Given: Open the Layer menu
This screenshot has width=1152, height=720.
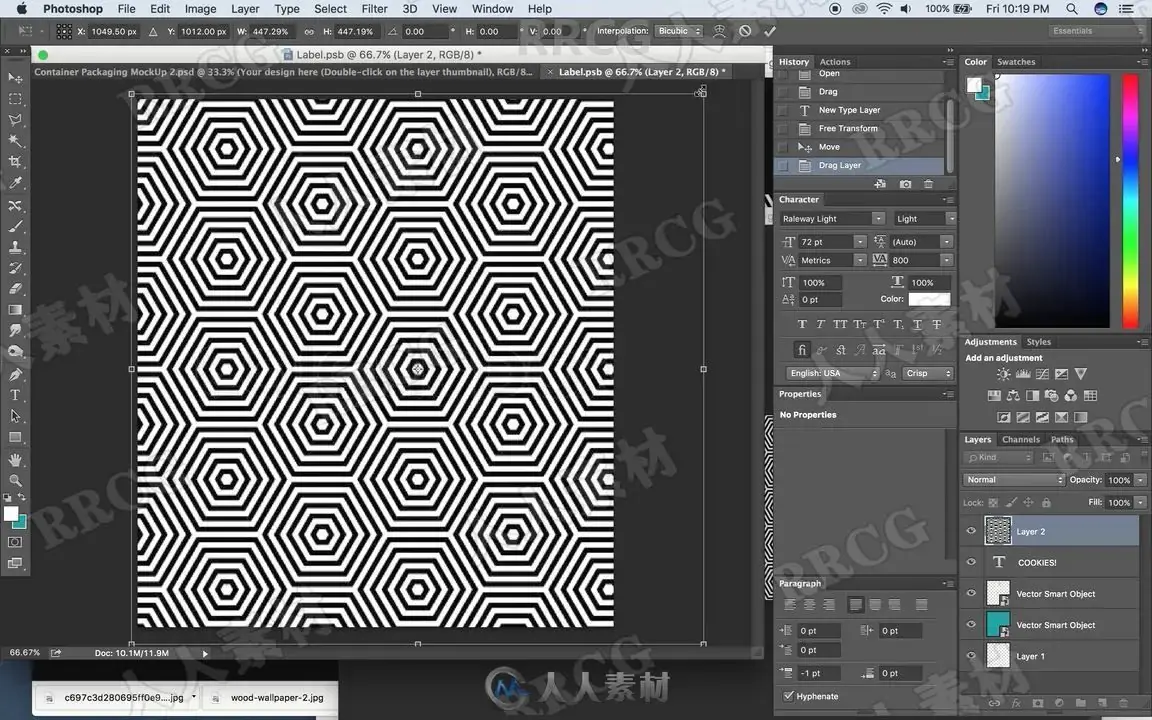Looking at the screenshot, I should 245,9.
